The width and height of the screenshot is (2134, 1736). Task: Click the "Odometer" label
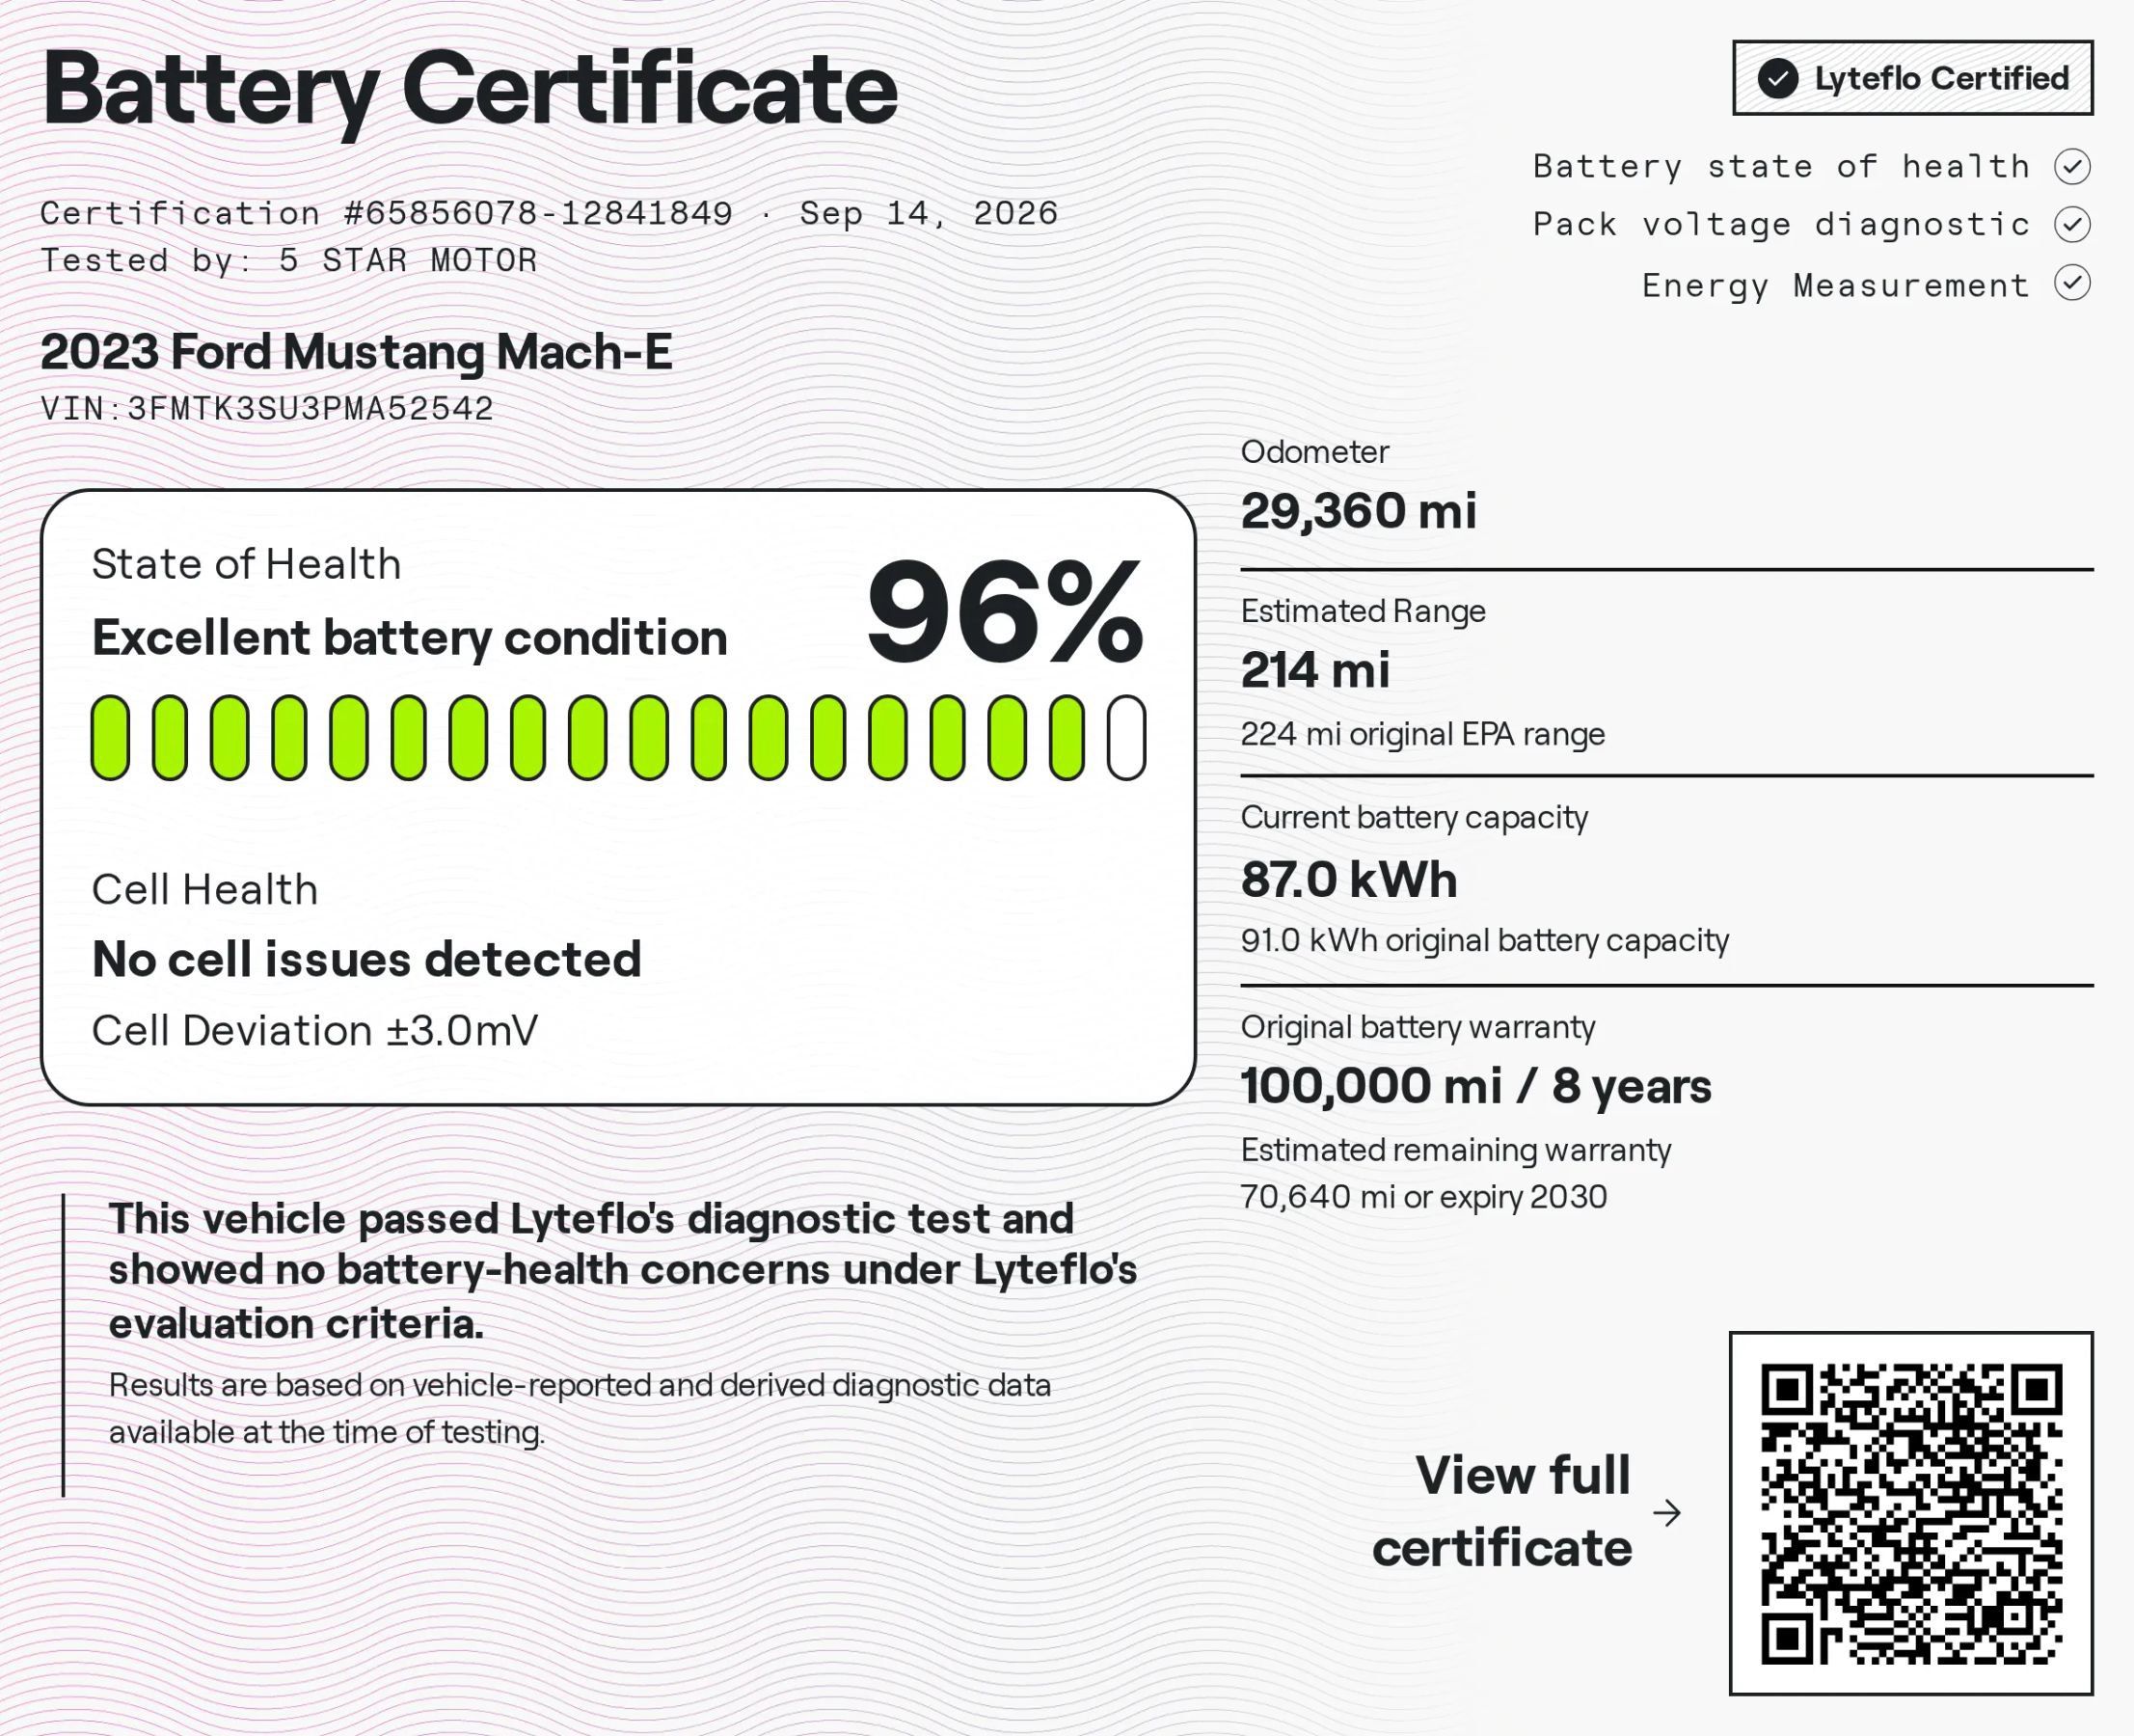click(x=1314, y=452)
